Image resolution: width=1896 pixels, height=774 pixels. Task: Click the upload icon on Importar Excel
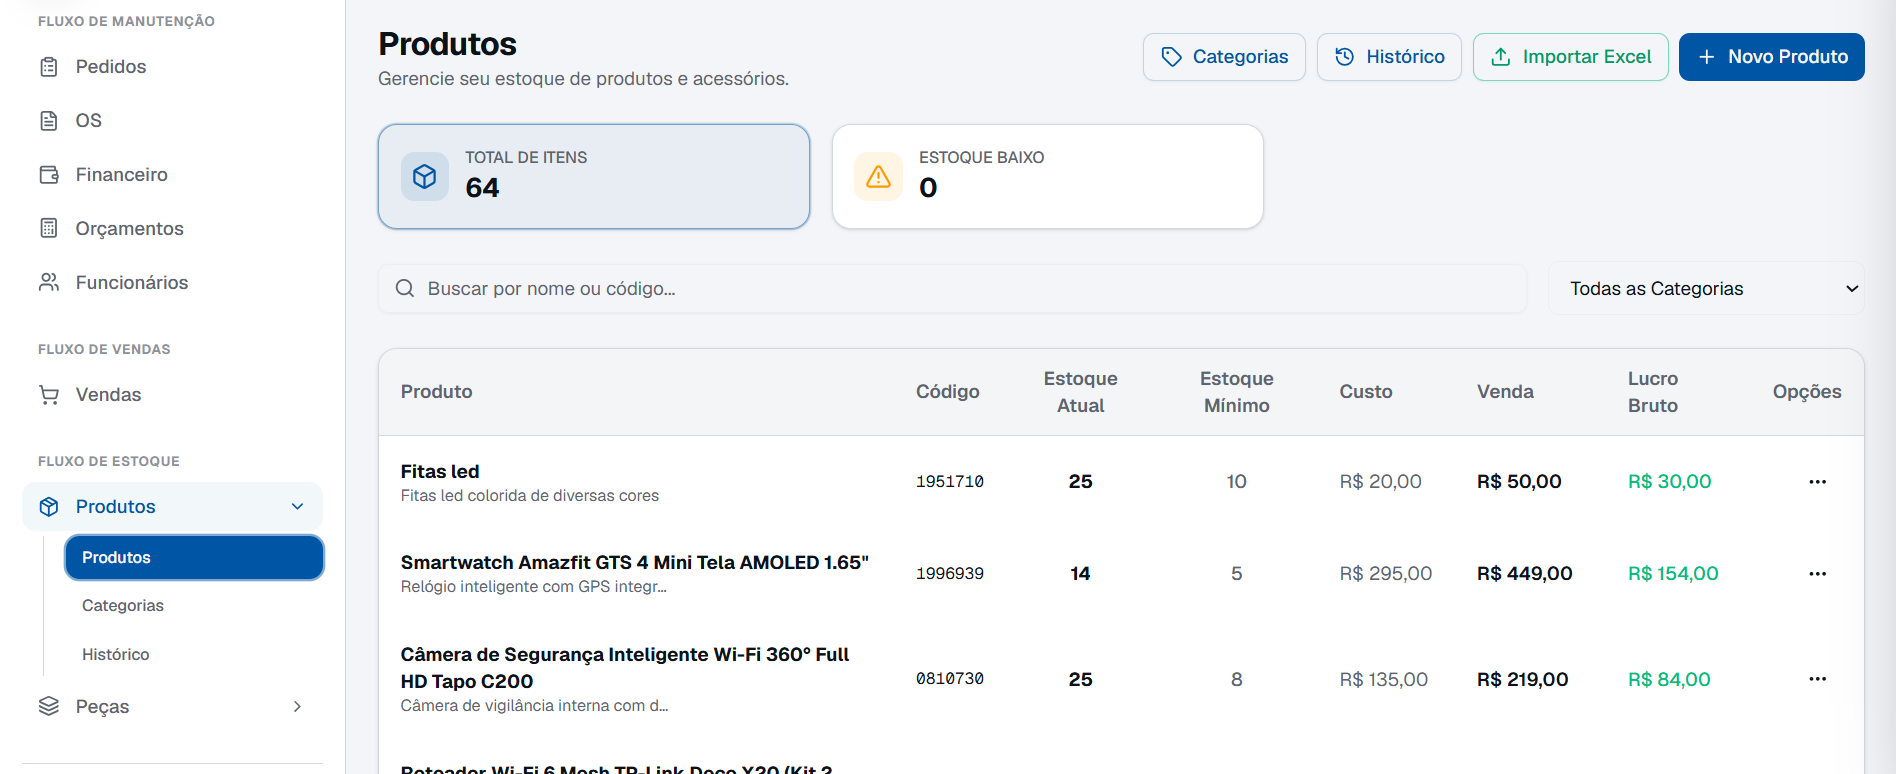coord(1501,57)
